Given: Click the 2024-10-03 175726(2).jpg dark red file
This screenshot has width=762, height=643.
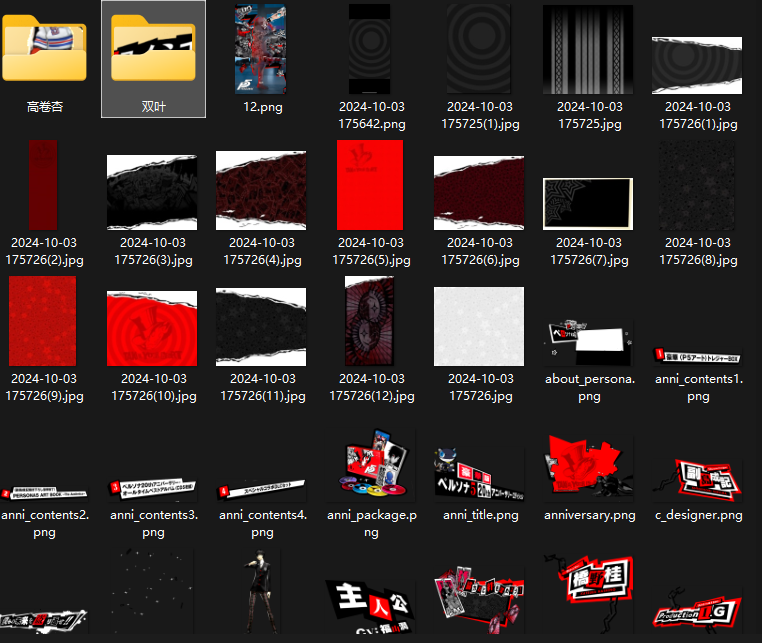Looking at the screenshot, I should [x=43, y=186].
